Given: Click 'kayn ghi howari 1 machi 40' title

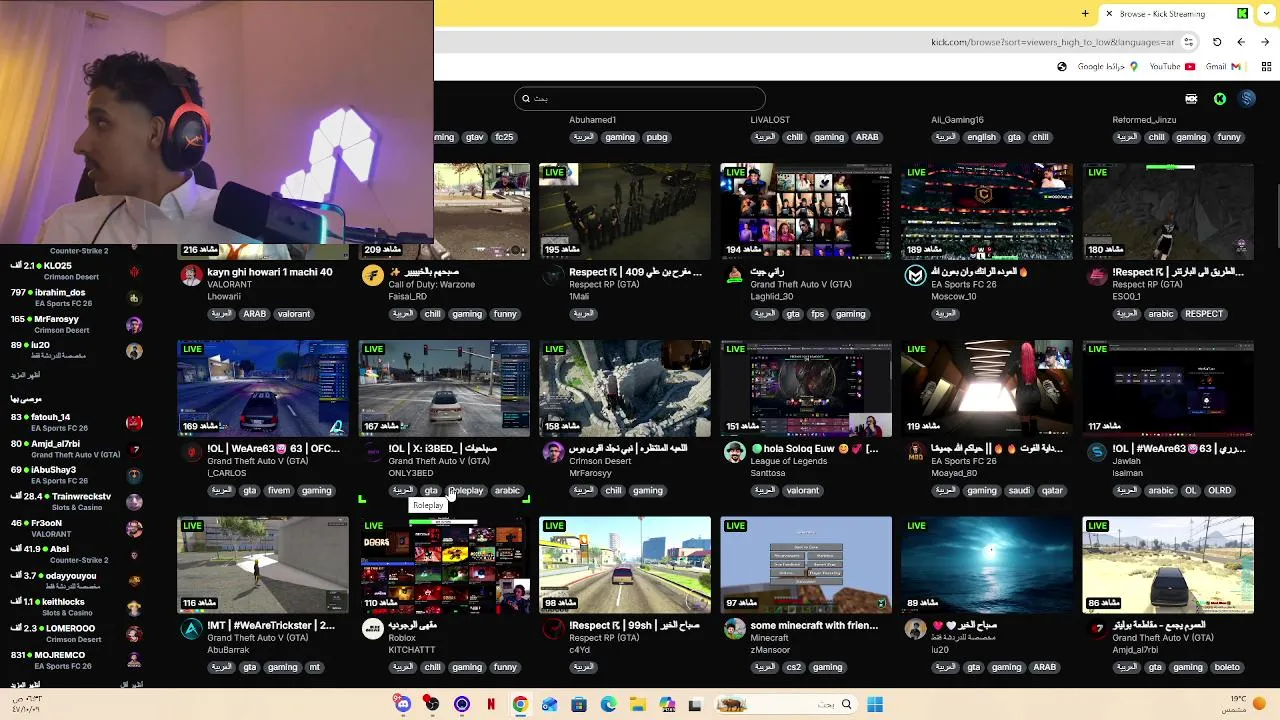Looking at the screenshot, I should point(270,272).
